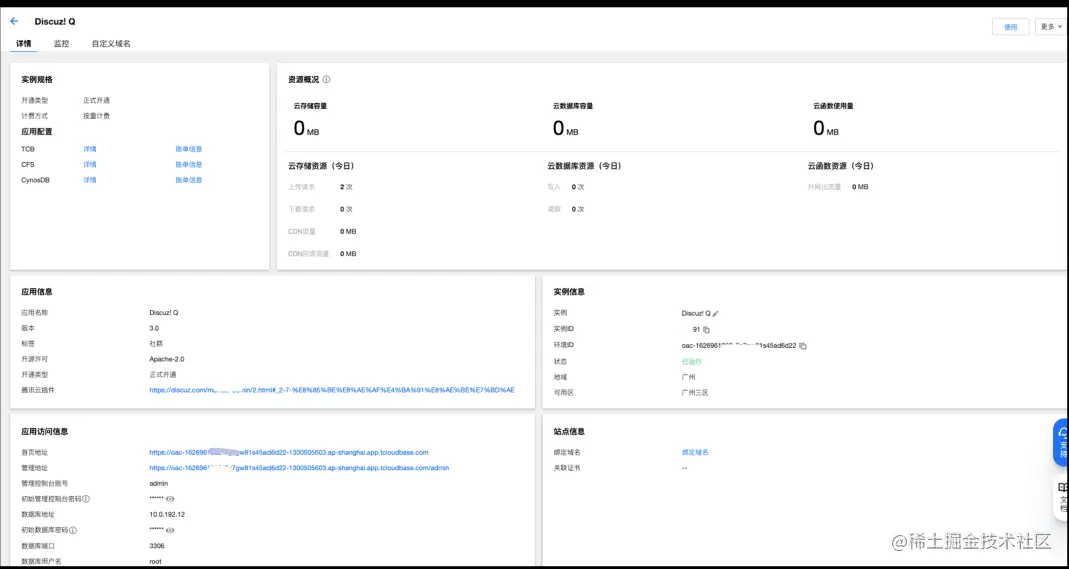Viewport: 1069px width, 569px height.
Task: Select the 社群 tag value
Action: click(x=156, y=344)
